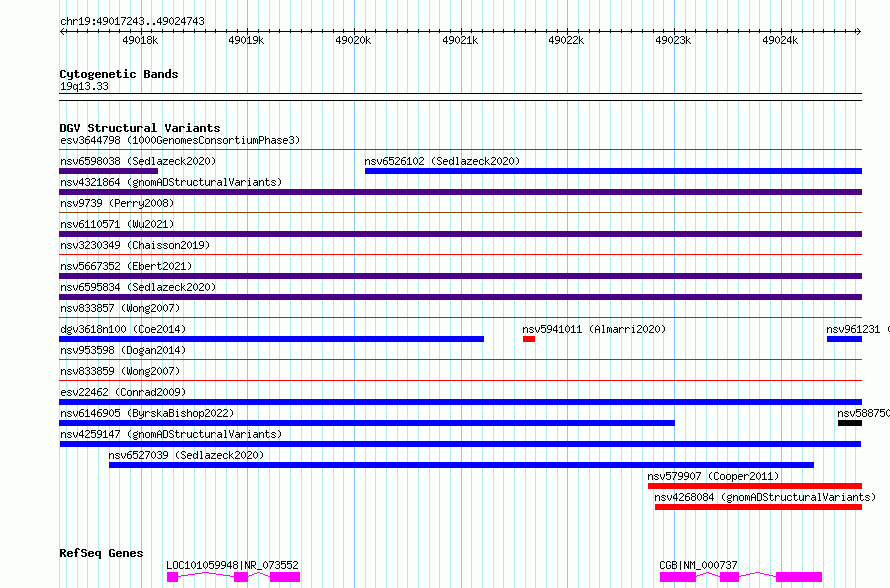This screenshot has height=588, width=890.
Task: Click the nsv9739 Perry2008 label
Action: pos(117,203)
